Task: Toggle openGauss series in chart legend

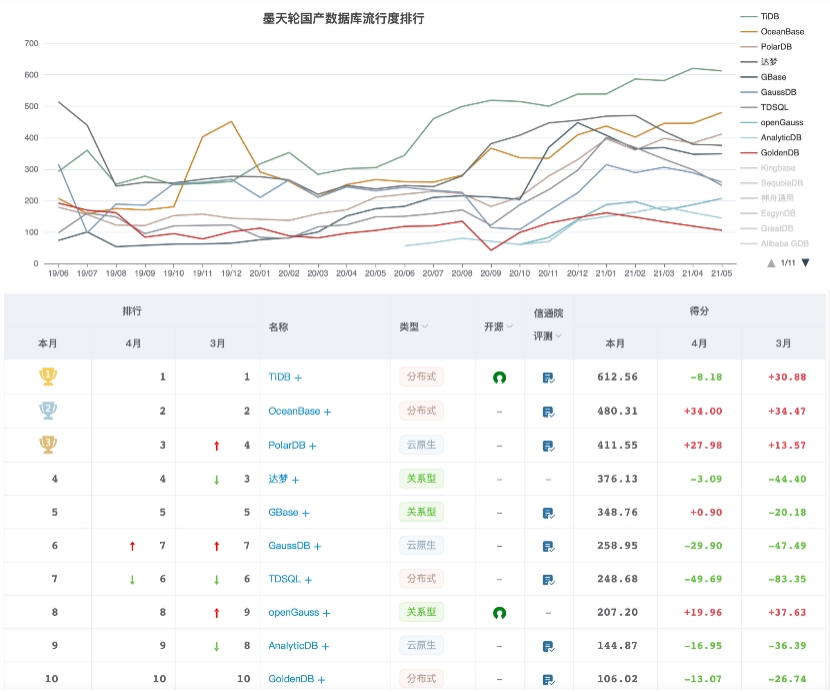Action: [x=771, y=122]
